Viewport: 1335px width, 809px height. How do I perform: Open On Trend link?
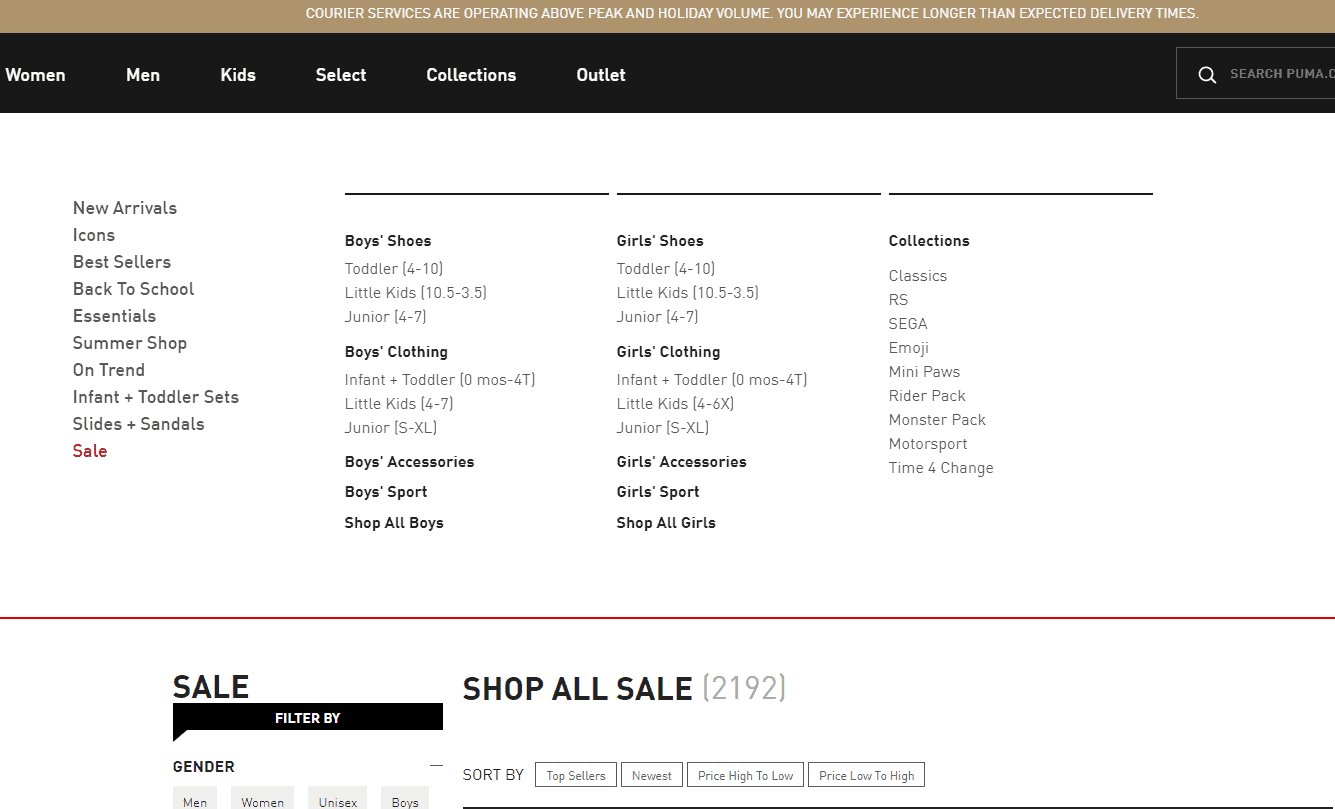[x=109, y=370]
